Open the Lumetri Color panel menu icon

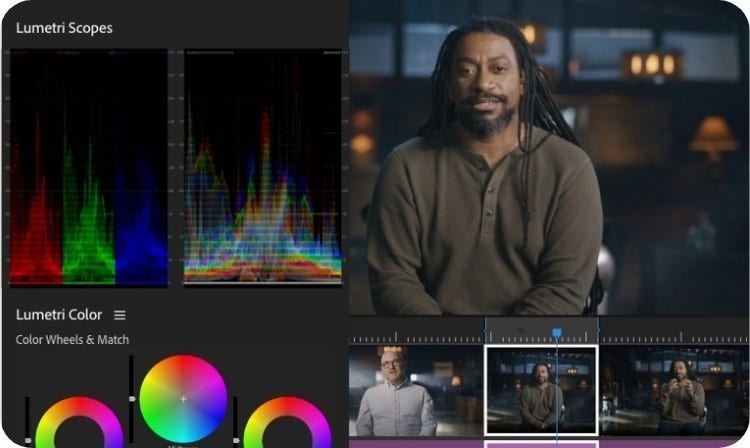pyautogui.click(x=120, y=315)
